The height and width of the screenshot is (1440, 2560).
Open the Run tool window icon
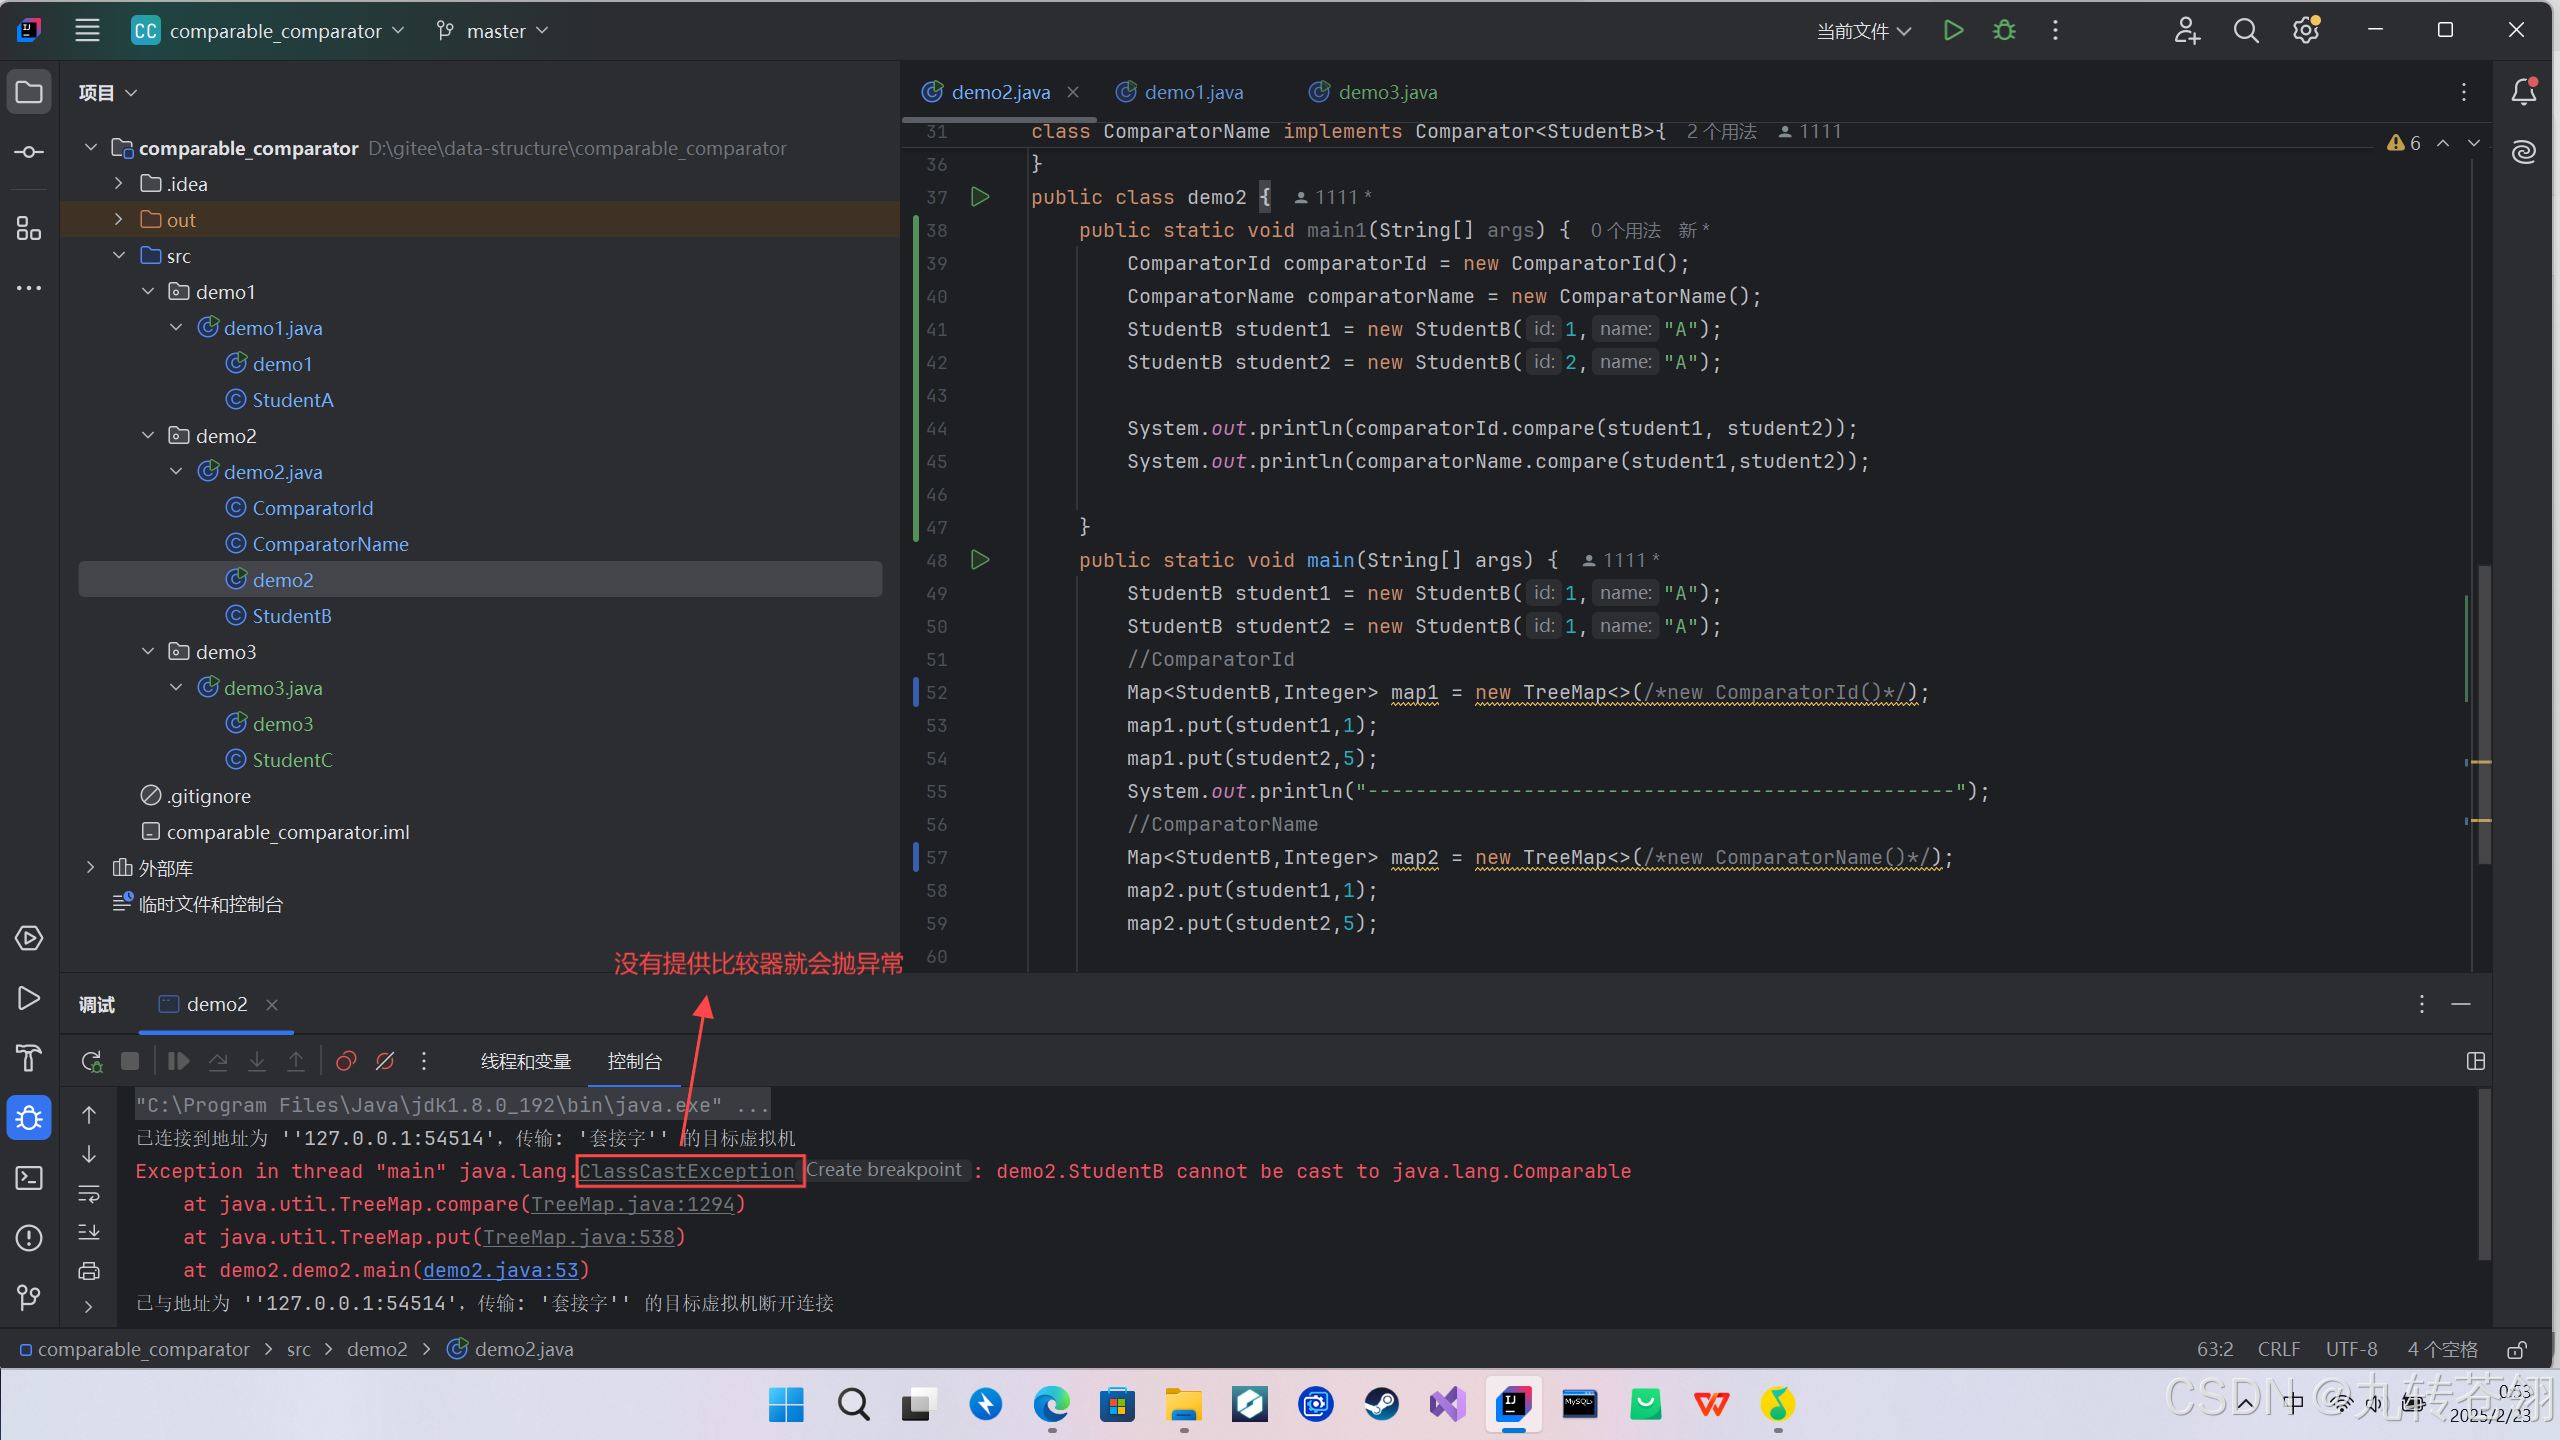tap(29, 998)
